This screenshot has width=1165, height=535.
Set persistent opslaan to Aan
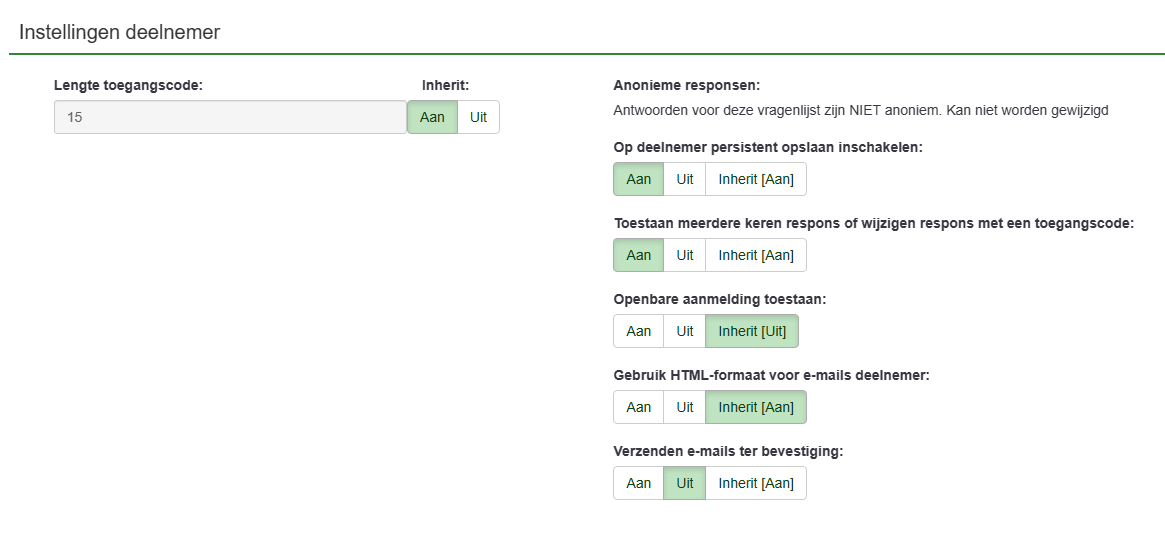pos(638,179)
